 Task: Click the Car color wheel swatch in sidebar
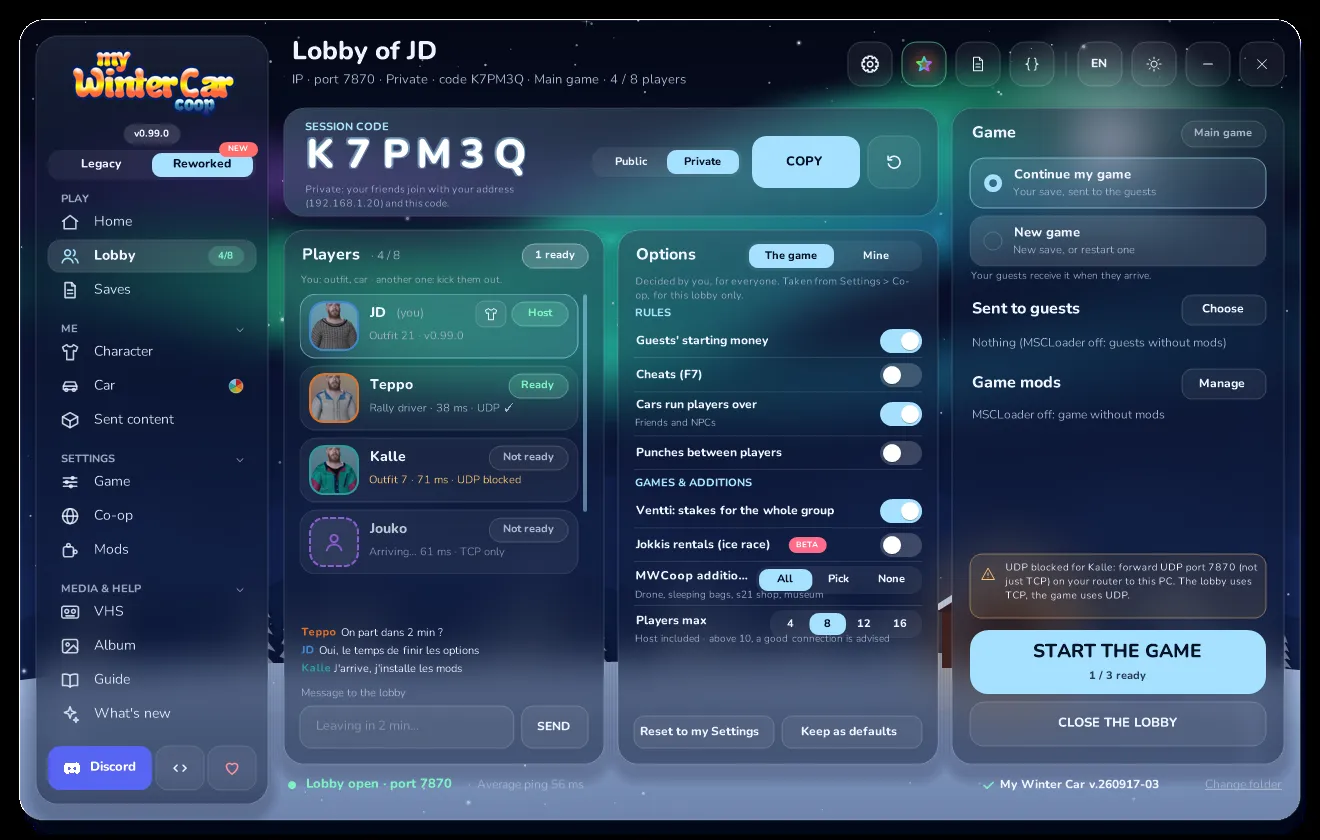pos(236,386)
